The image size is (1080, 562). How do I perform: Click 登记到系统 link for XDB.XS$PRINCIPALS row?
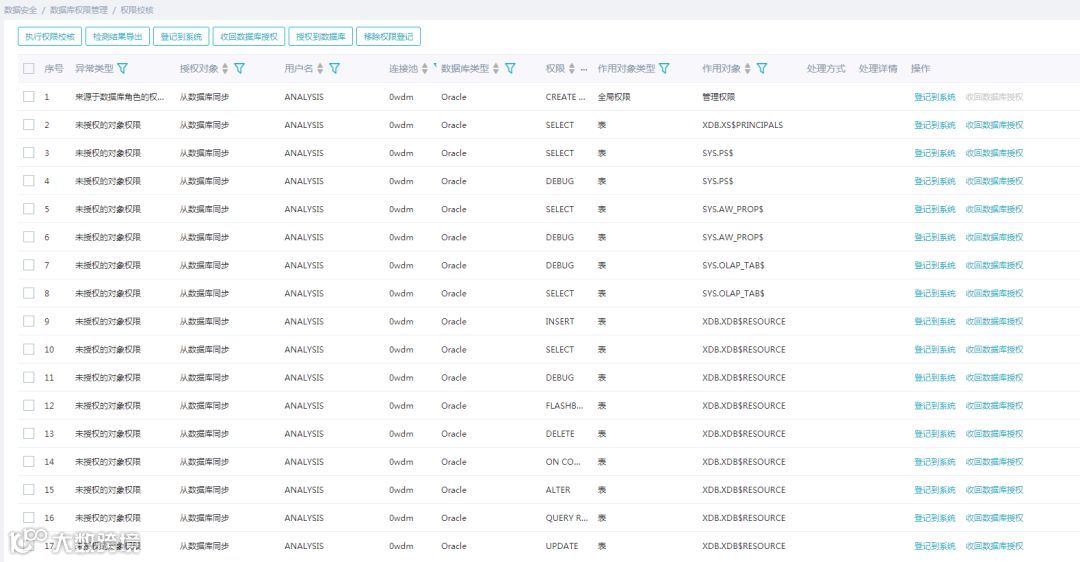[x=935, y=125]
